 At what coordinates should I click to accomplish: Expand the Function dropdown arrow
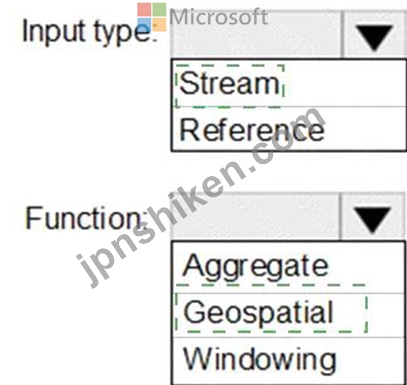pos(372,217)
